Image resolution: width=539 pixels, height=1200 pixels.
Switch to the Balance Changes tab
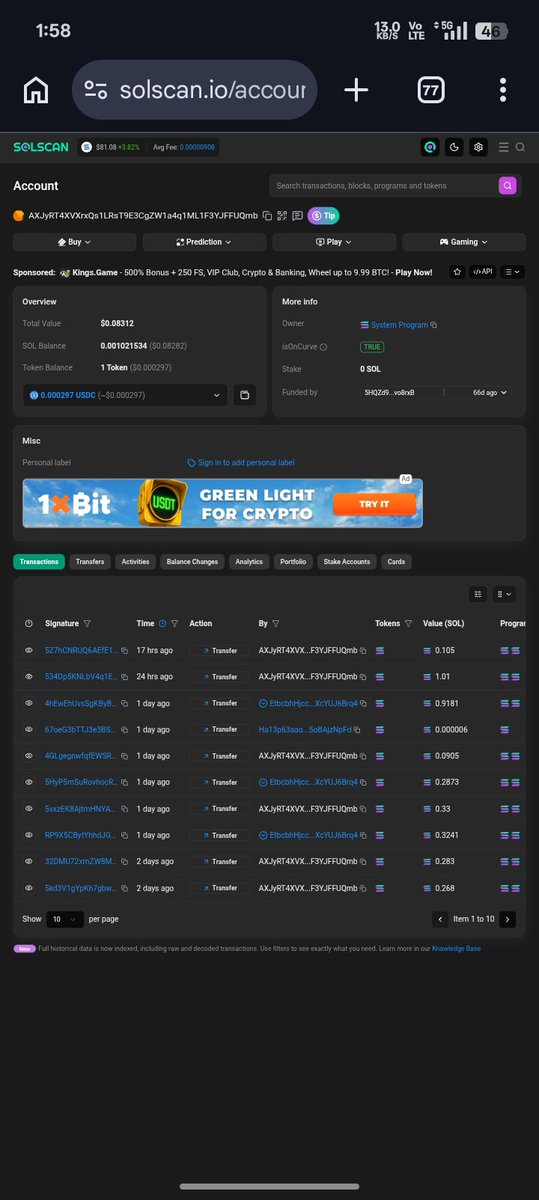pos(192,562)
